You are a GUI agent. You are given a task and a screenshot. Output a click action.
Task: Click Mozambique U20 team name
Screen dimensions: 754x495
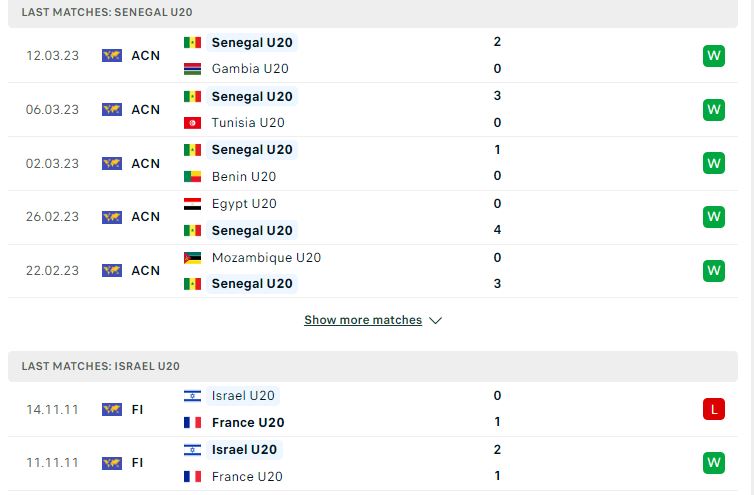pos(266,258)
